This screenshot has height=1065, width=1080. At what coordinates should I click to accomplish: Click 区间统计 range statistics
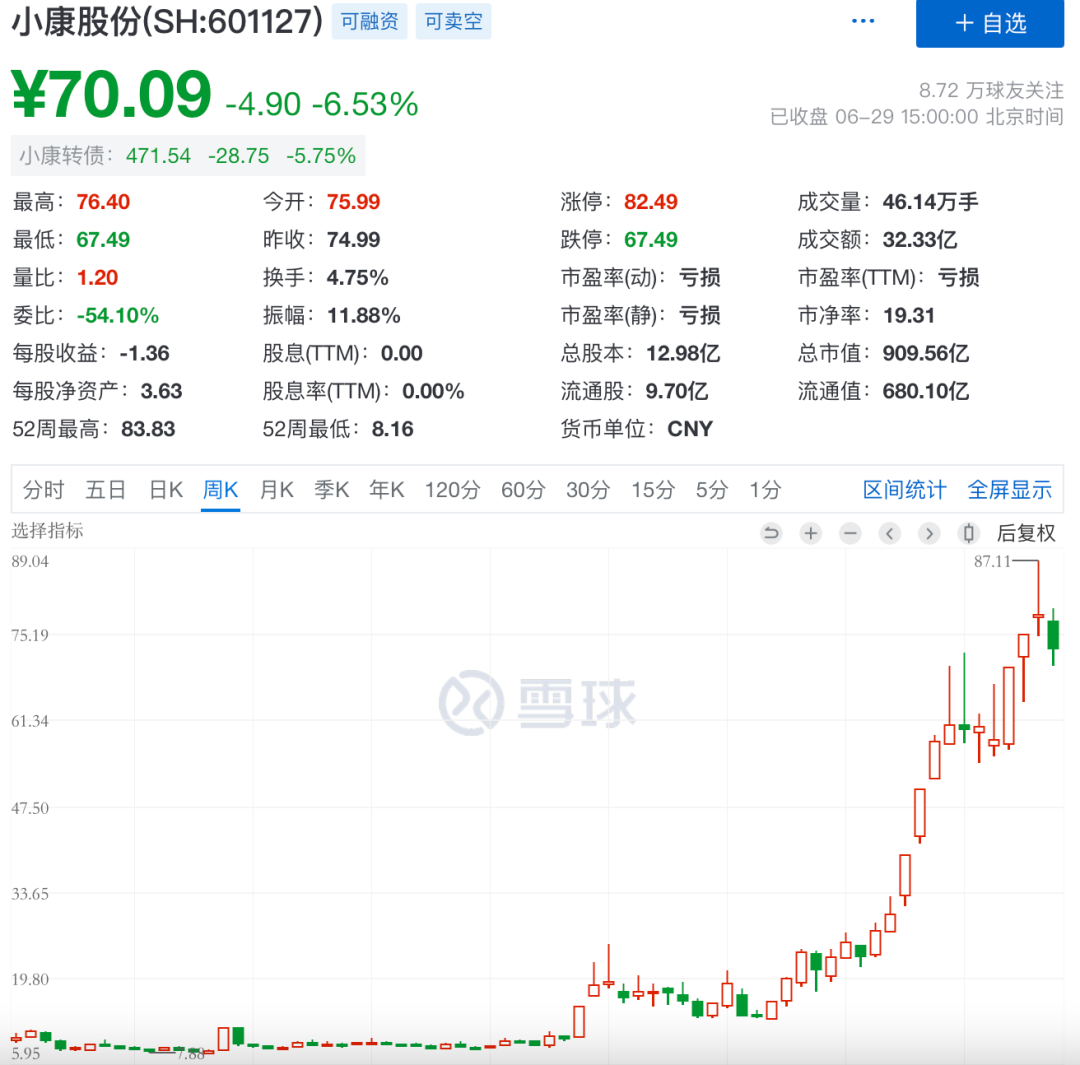[903, 489]
